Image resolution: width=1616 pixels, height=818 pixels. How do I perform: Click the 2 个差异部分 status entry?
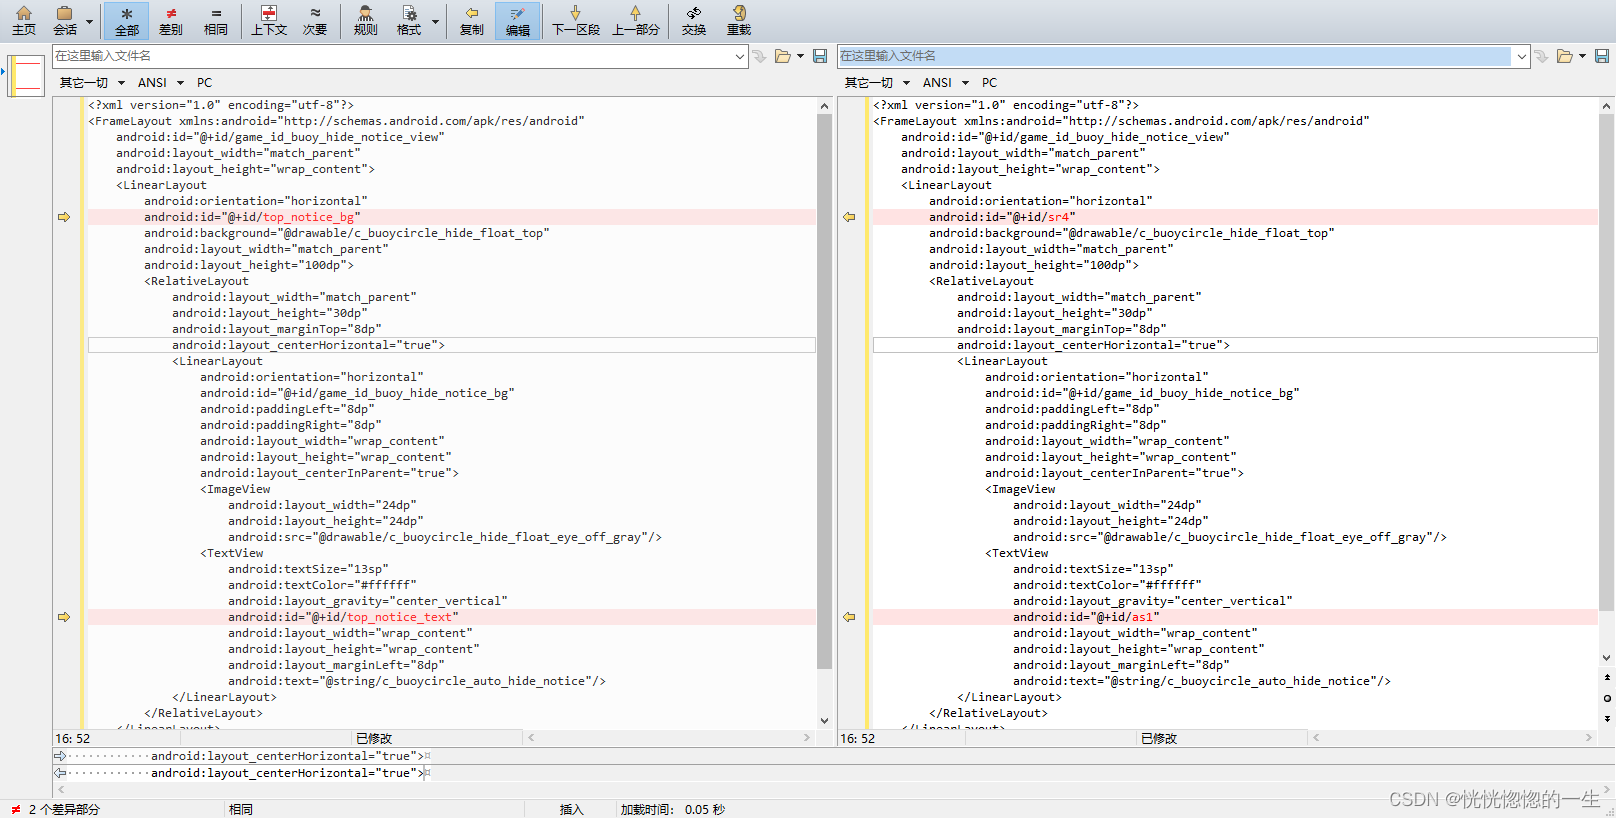64,809
